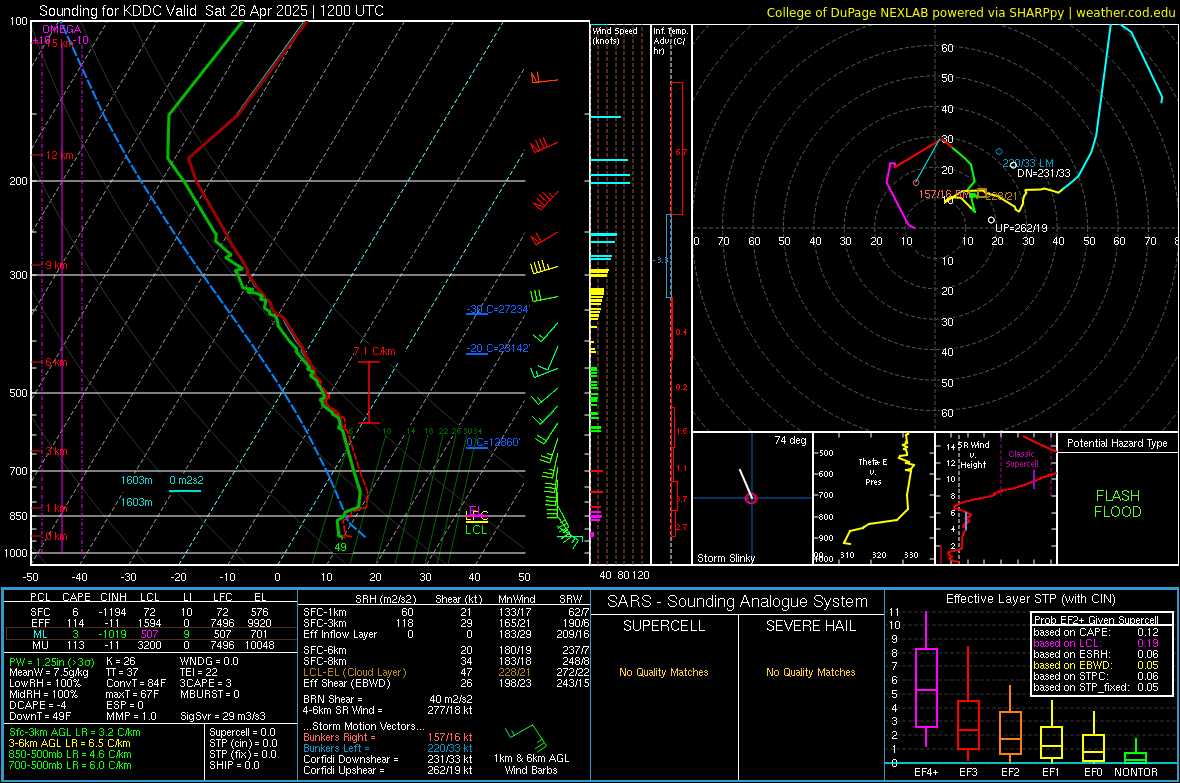Image resolution: width=1180 pixels, height=783 pixels.
Task: Click the EF2 axis label
Action: click(1009, 772)
